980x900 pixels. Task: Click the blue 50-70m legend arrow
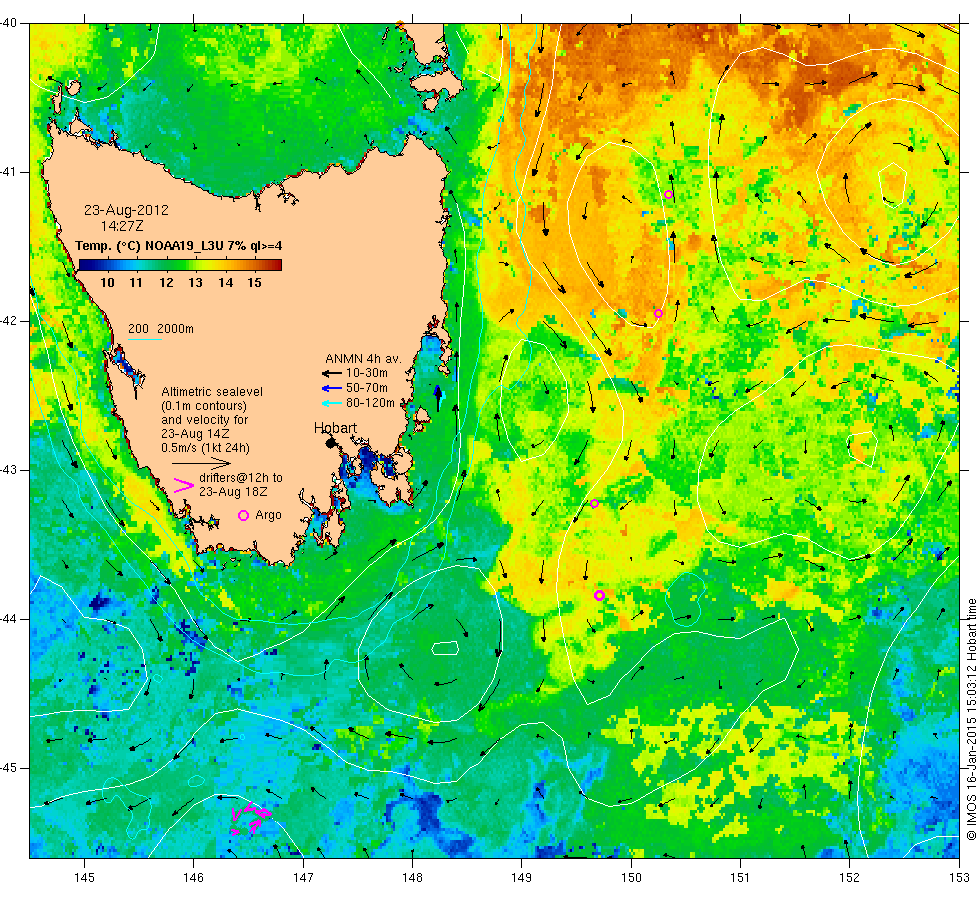(x=331, y=388)
